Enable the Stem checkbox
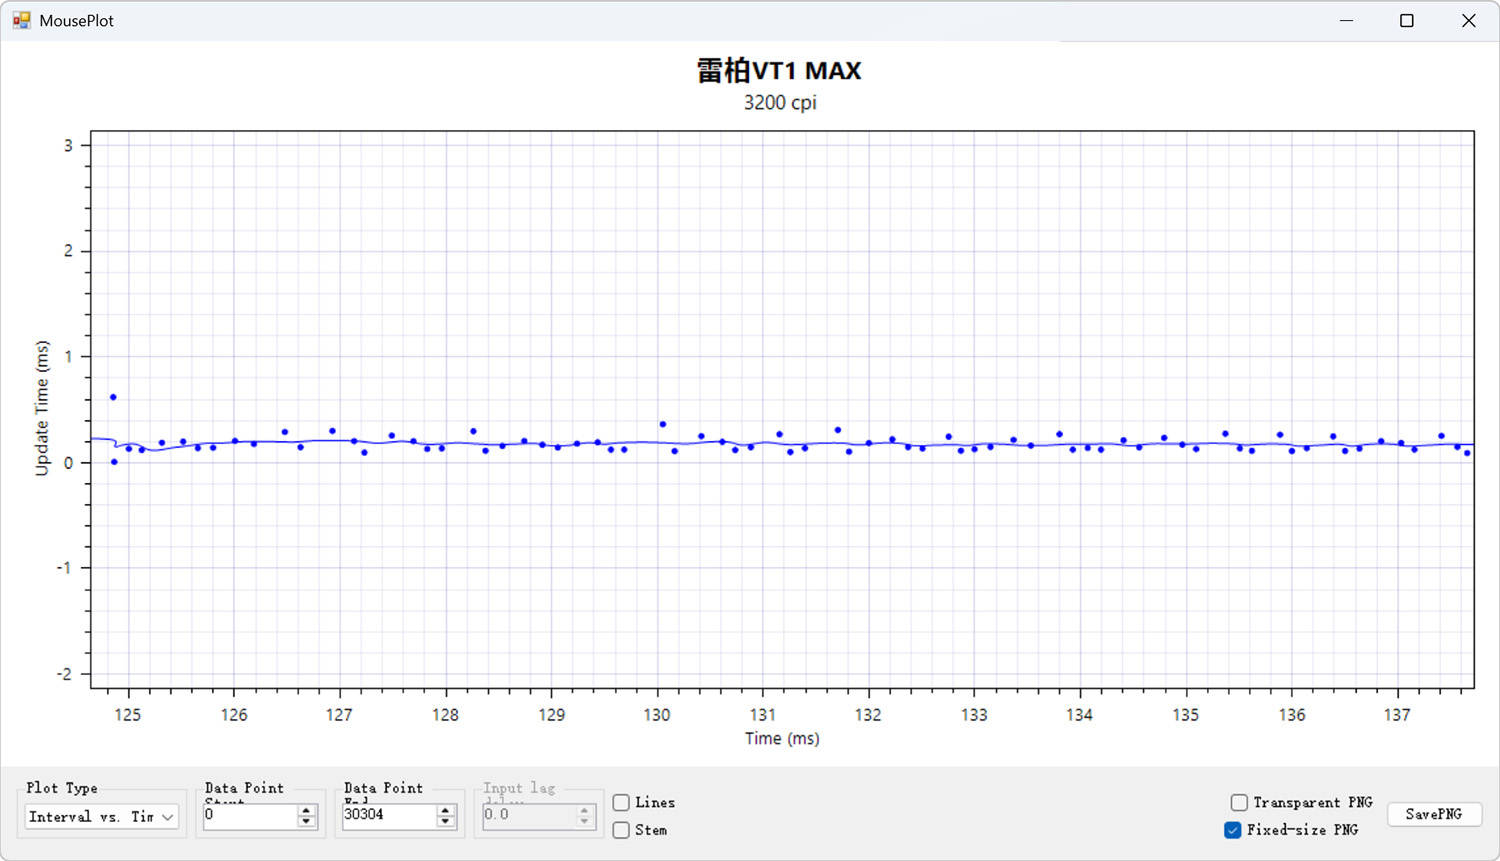1500x861 pixels. point(621,830)
